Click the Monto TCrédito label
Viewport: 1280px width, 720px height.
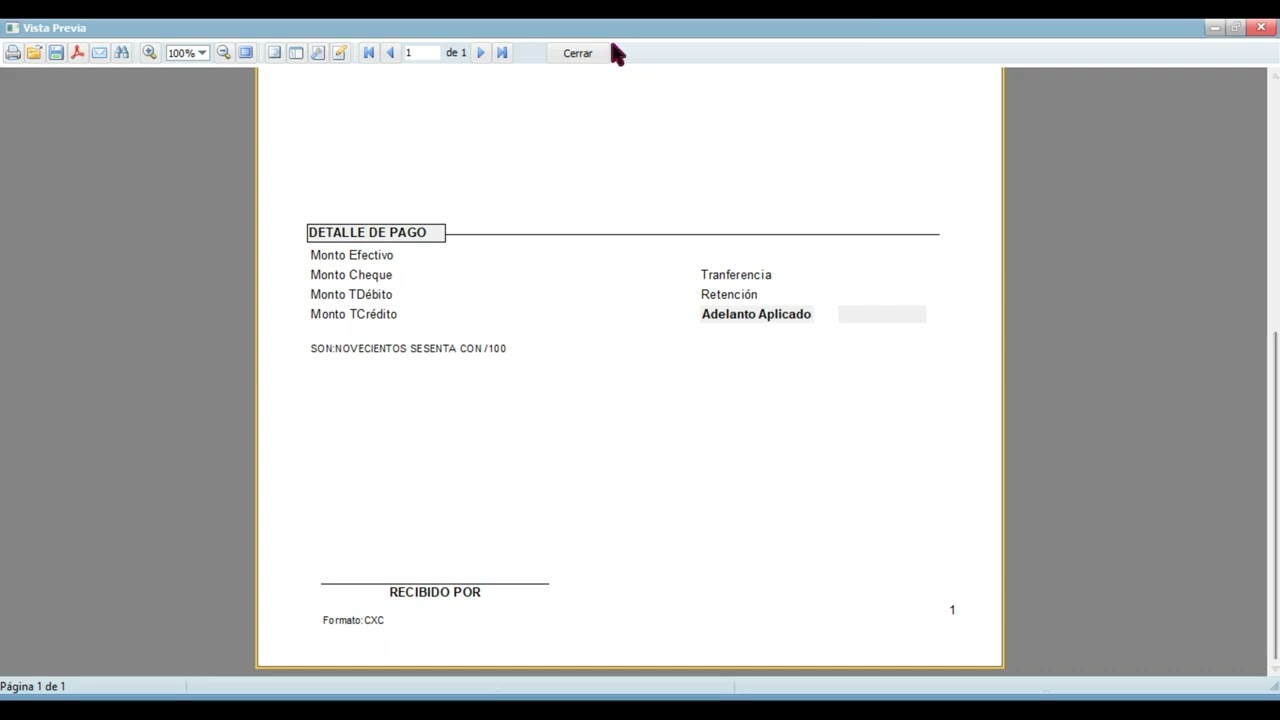click(x=353, y=314)
